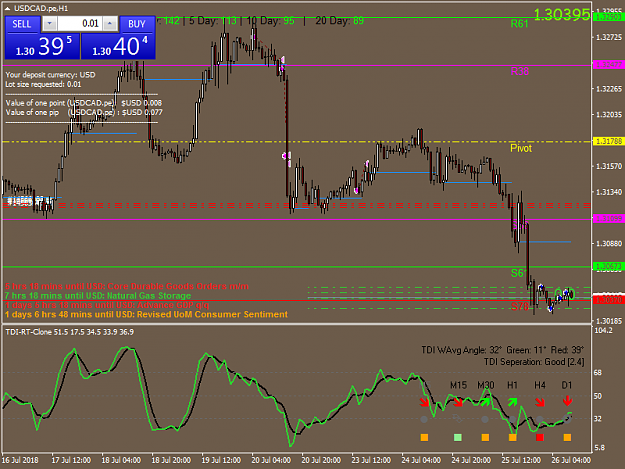Hit the SELL button
This screenshot has height=469, width=625.
coord(22,24)
